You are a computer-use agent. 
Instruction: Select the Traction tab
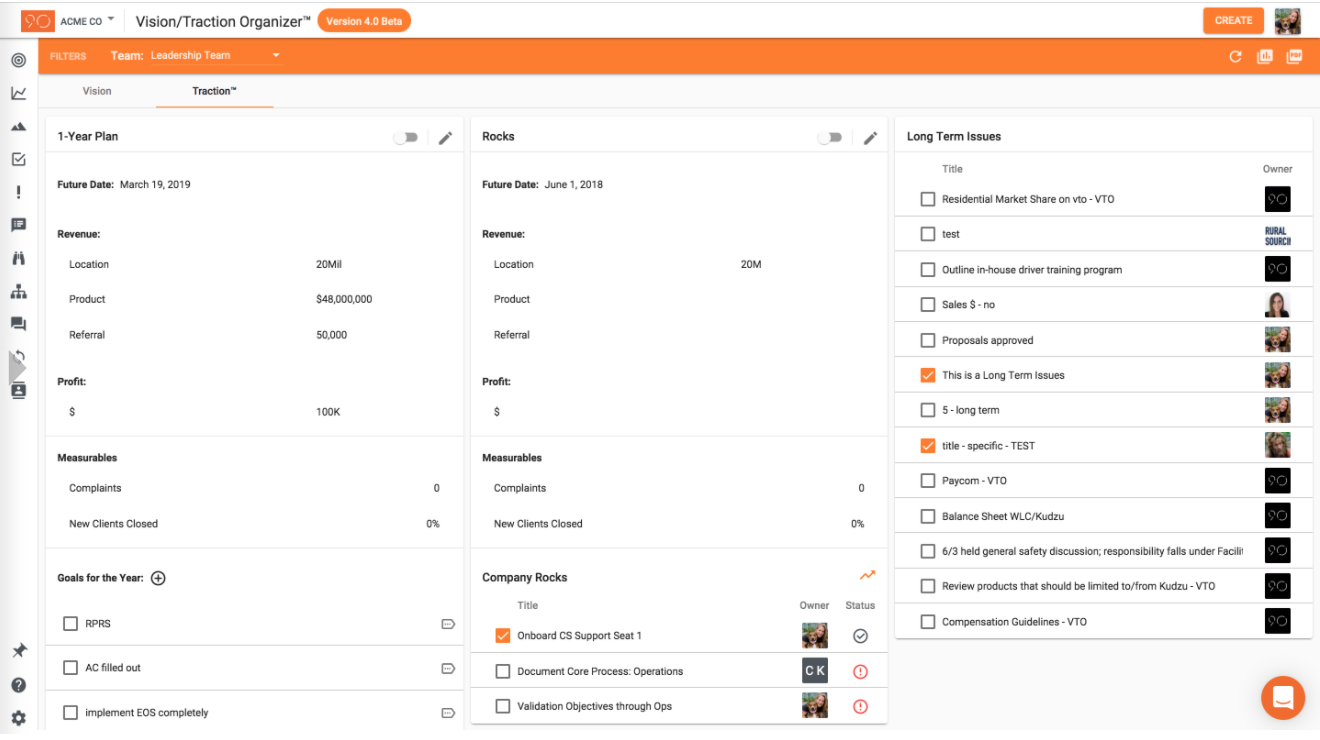pyautogui.click(x=214, y=91)
